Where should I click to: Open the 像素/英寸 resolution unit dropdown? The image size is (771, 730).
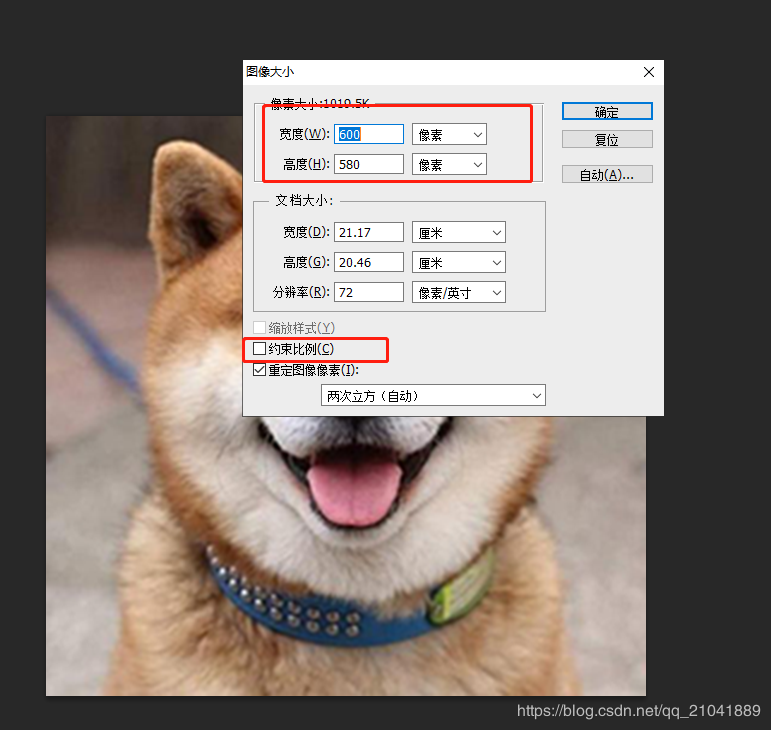(458, 292)
